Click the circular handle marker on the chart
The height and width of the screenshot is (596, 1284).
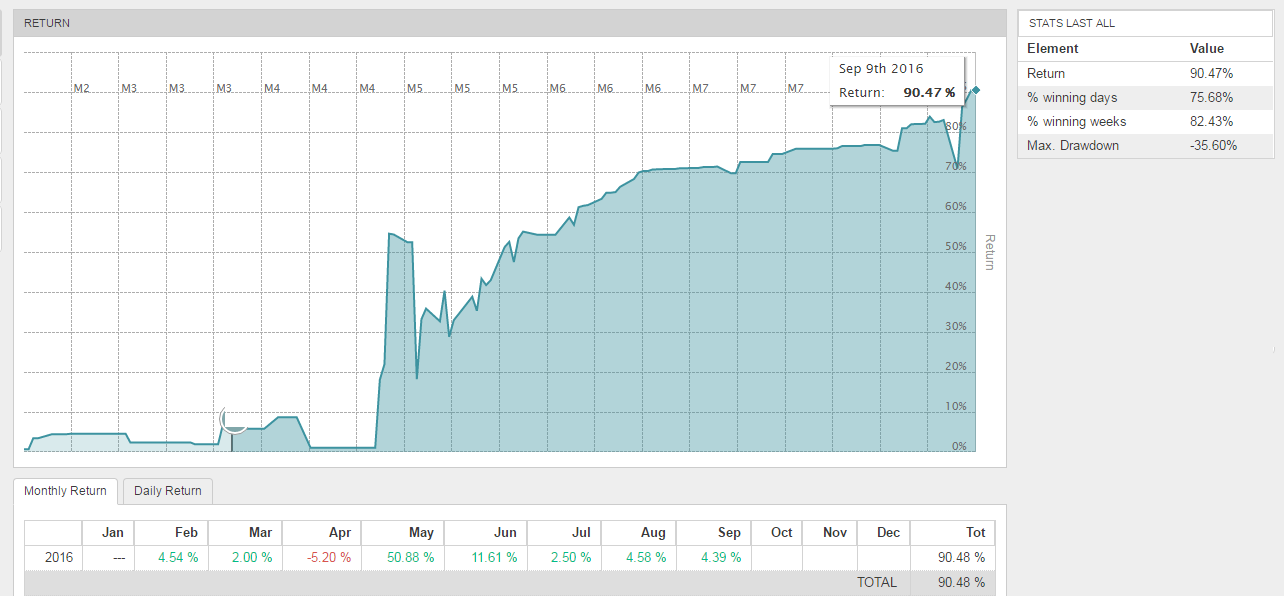pos(233,420)
